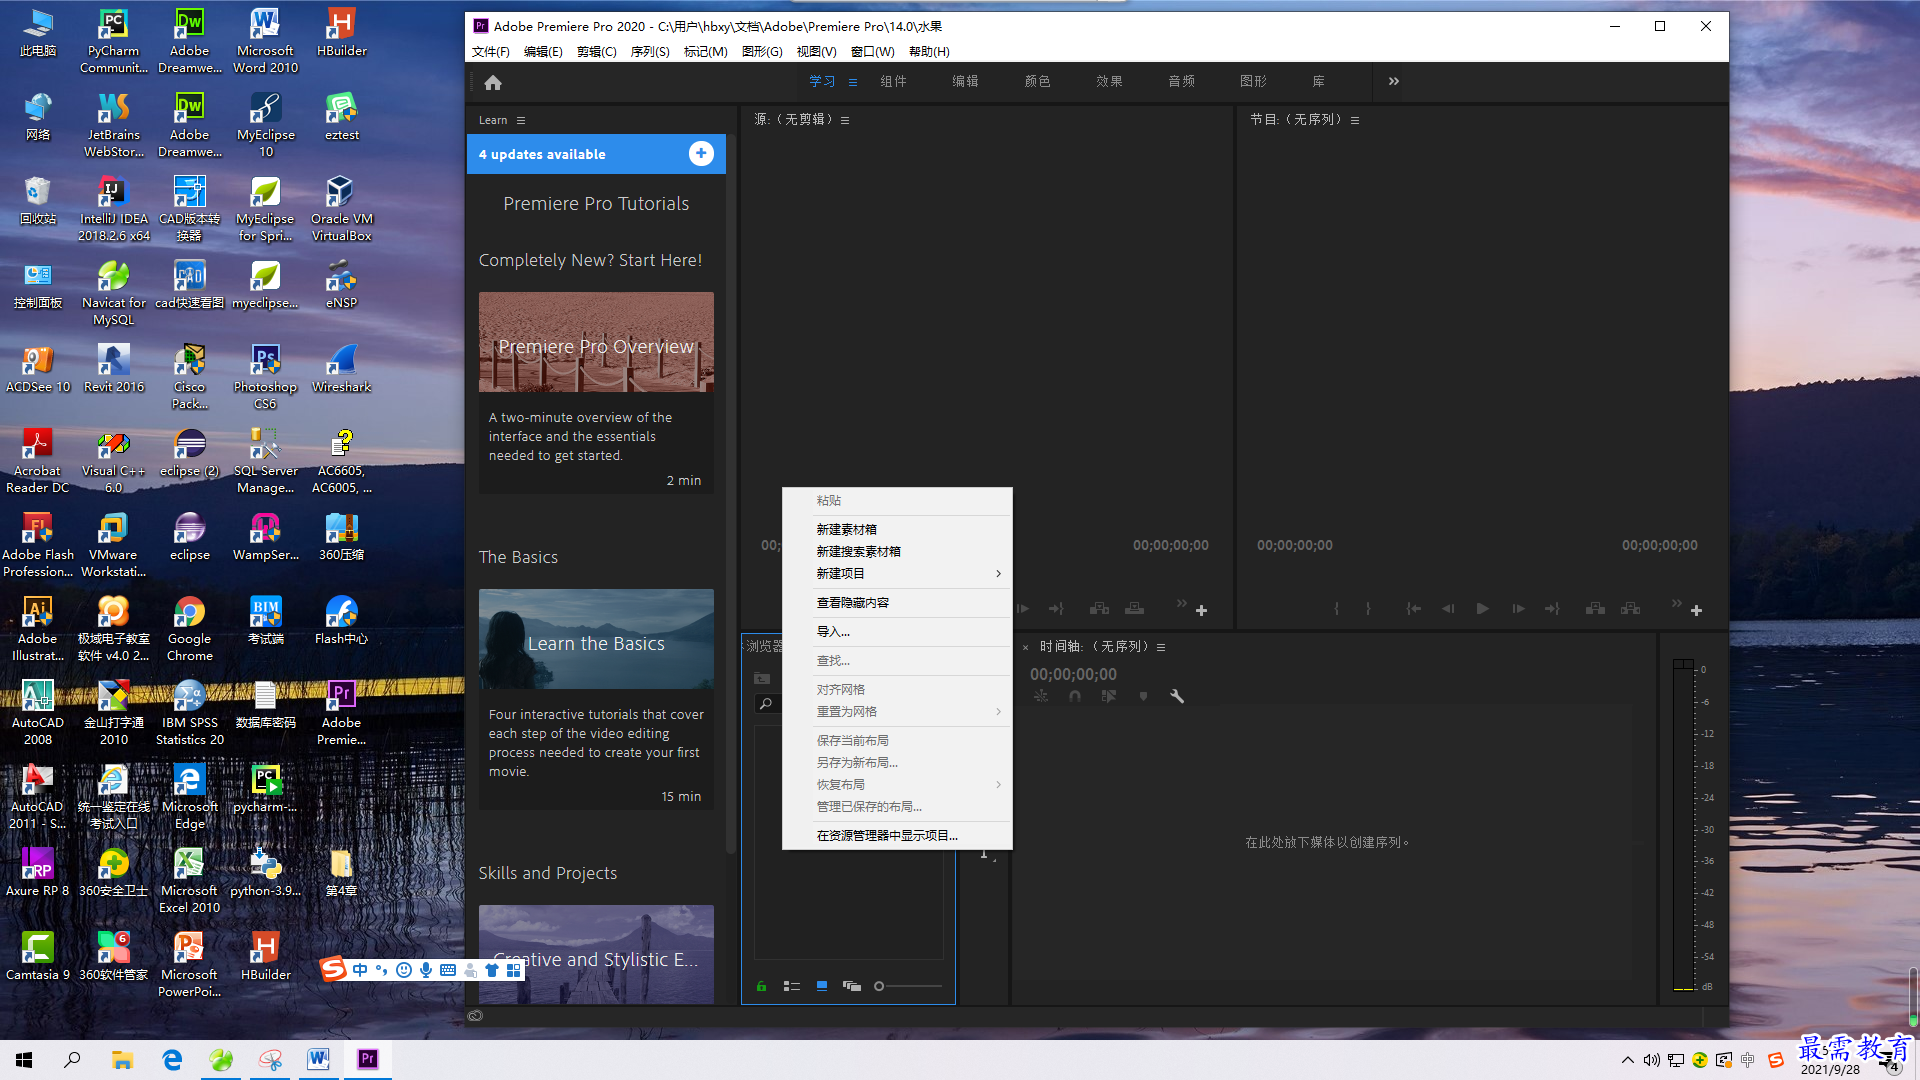Open the Source monitor panel menu
Screen dimensions: 1920x1080
pos(845,120)
